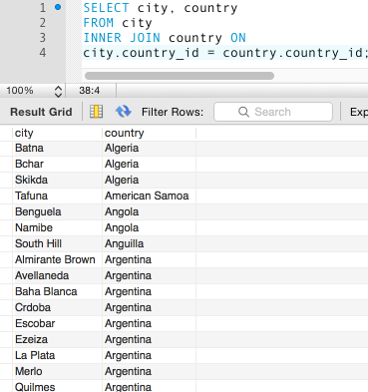Click the Argentina cell in Escobar row

(x=149, y=323)
